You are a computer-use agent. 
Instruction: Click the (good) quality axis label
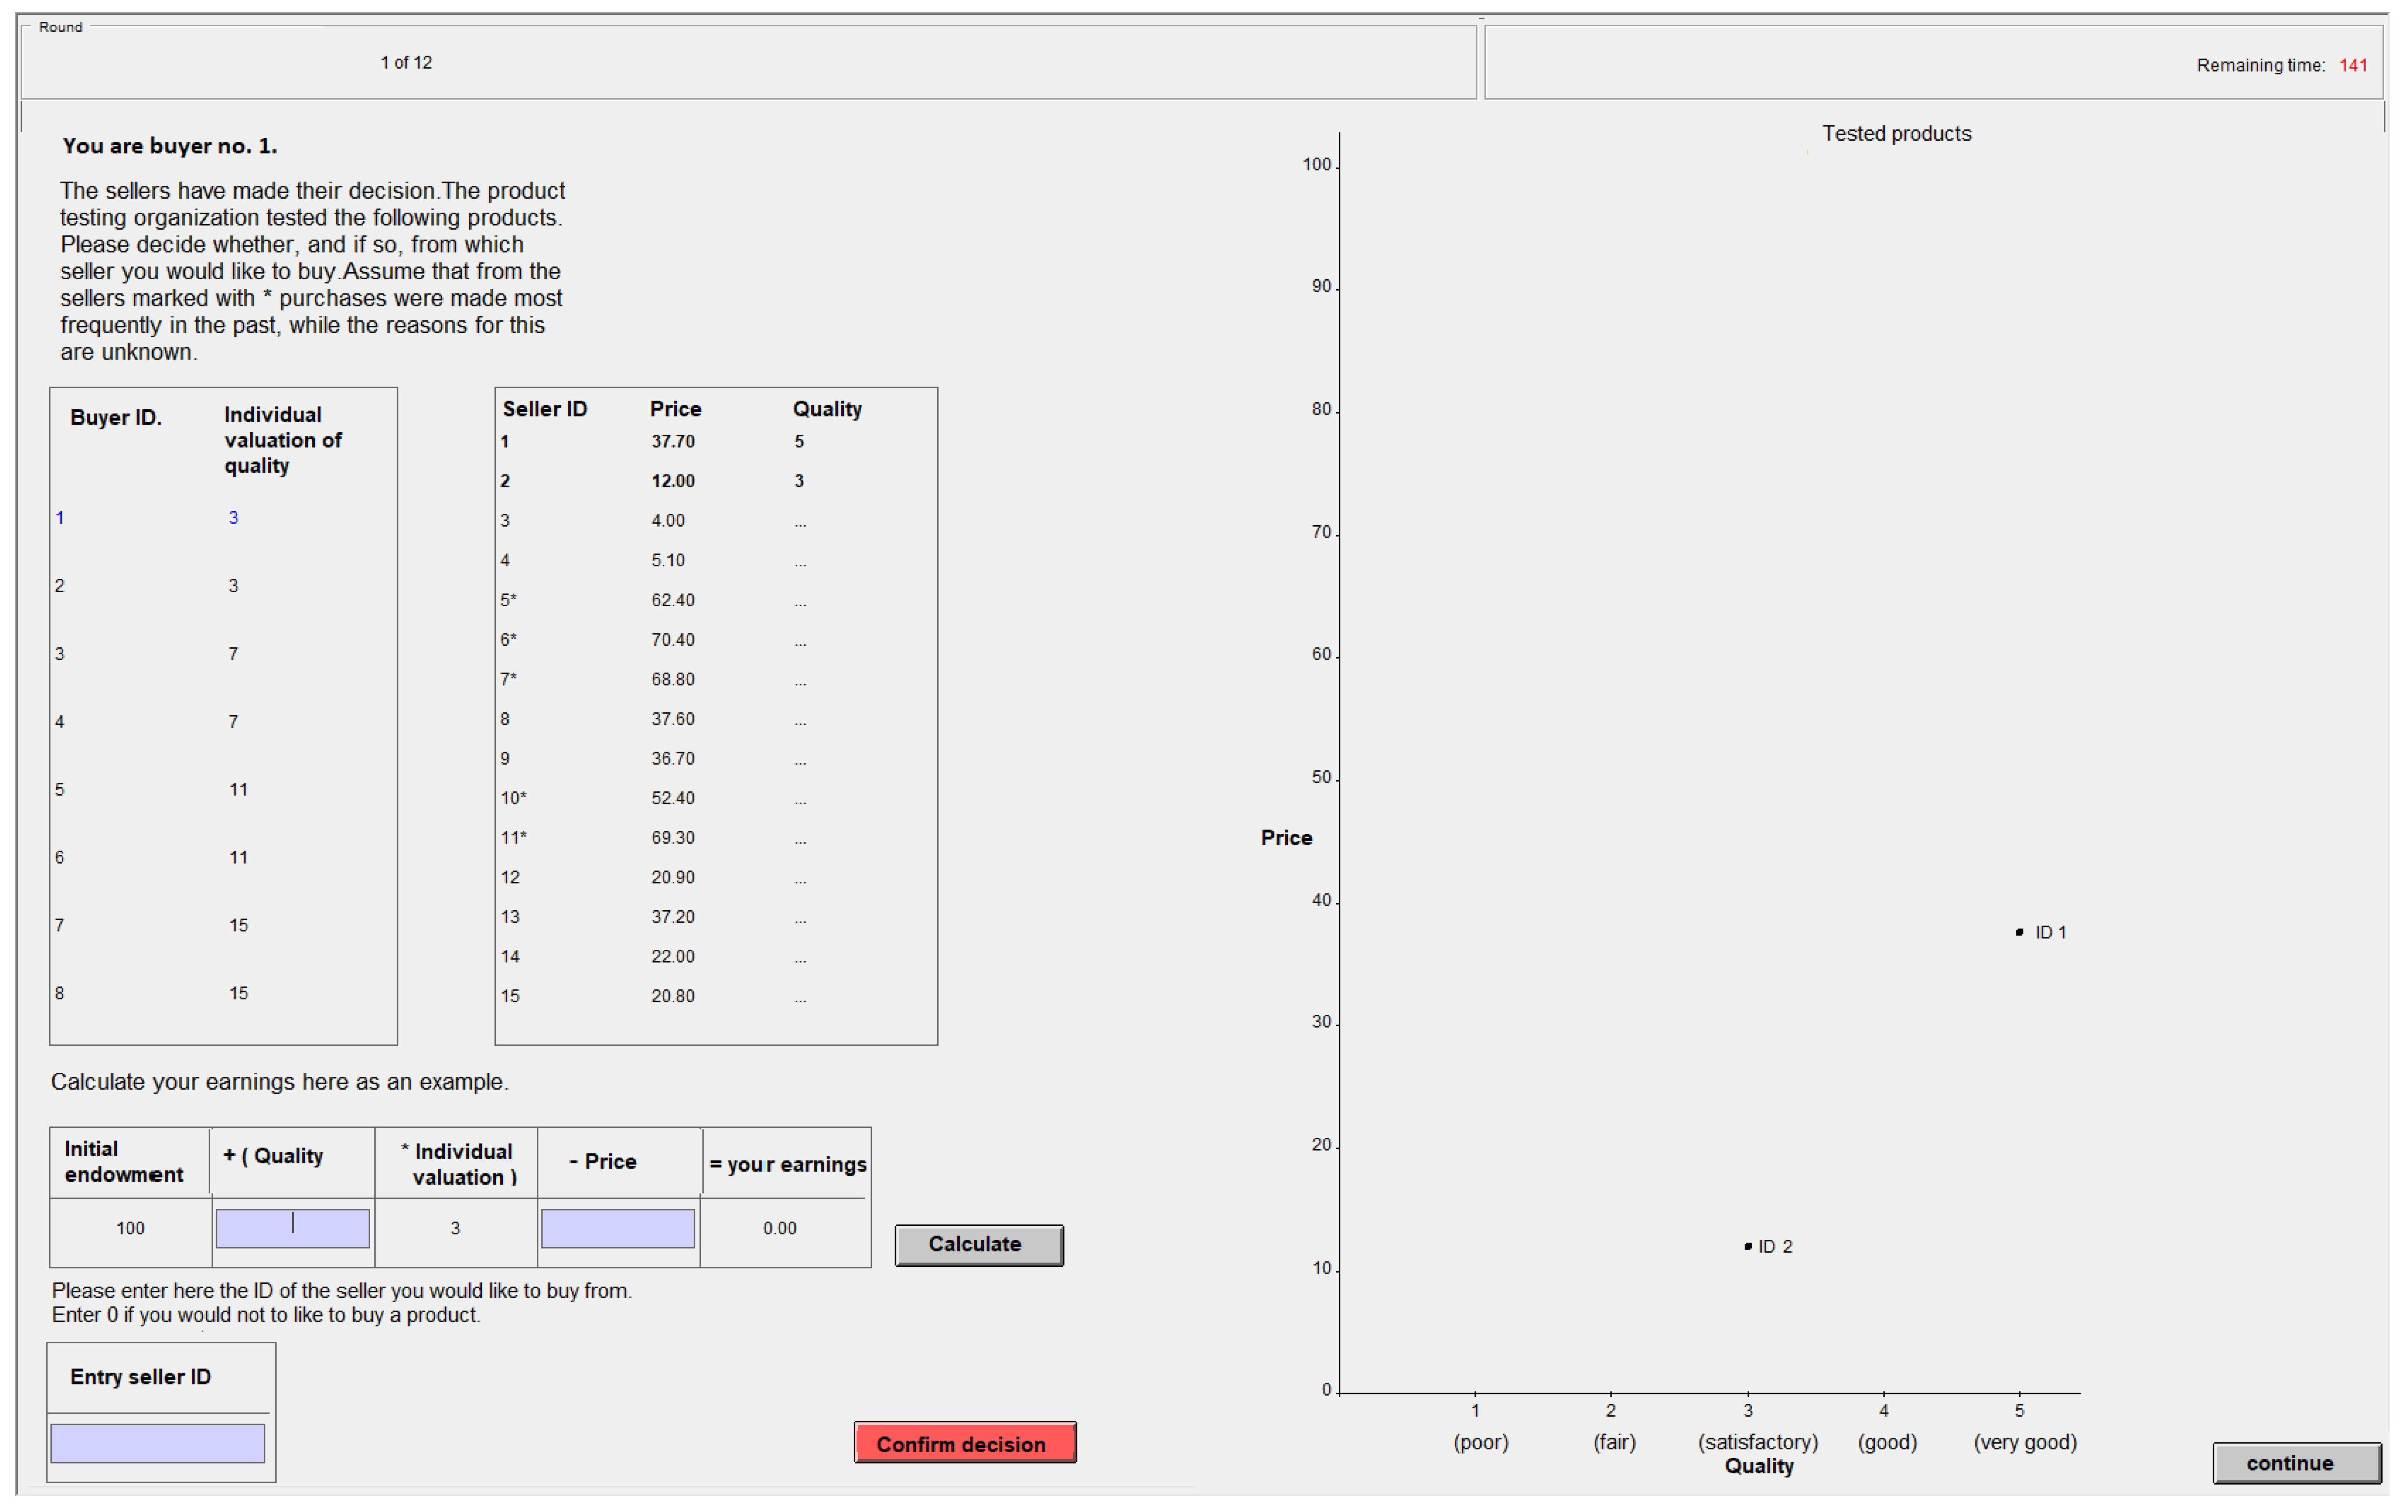click(x=1887, y=1442)
